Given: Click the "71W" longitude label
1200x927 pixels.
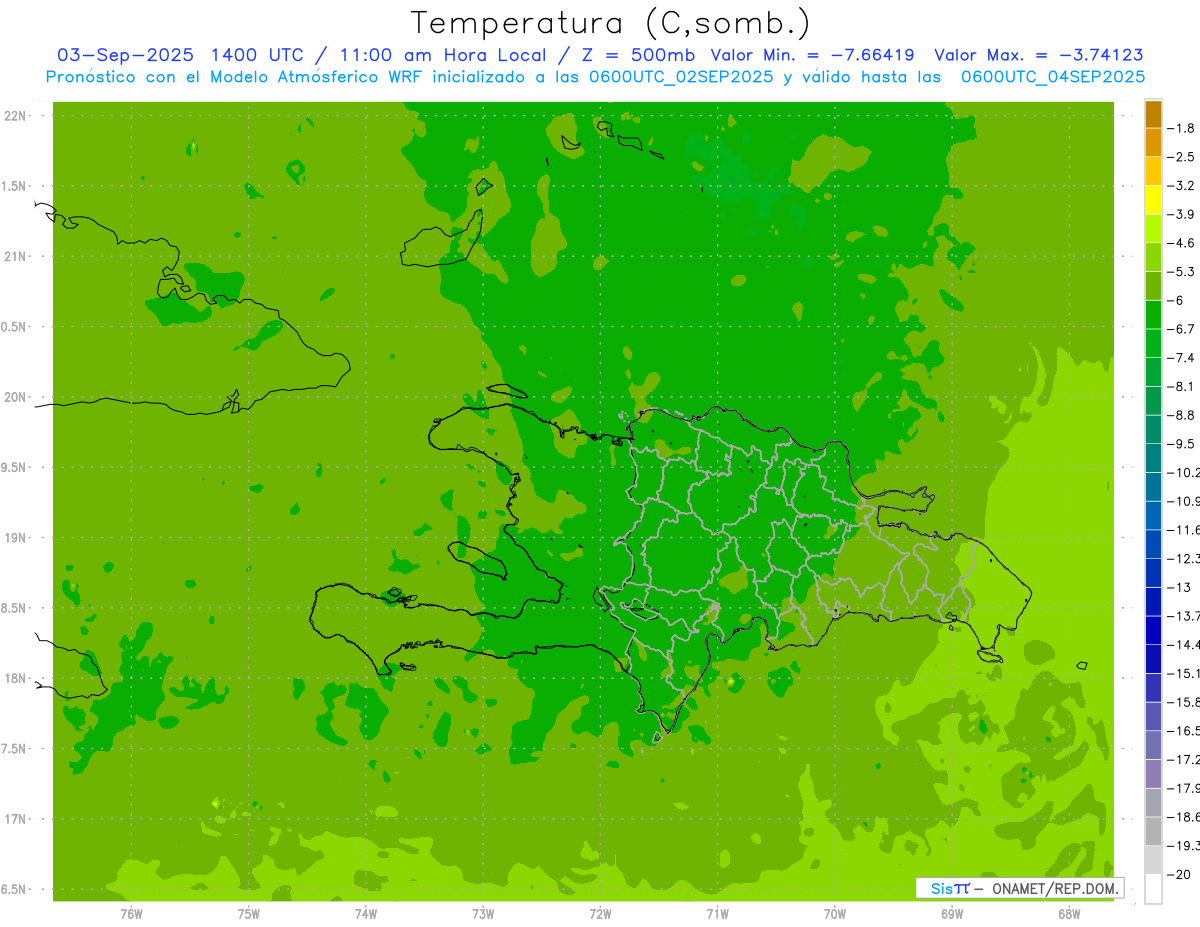Looking at the screenshot, I should [x=717, y=915].
